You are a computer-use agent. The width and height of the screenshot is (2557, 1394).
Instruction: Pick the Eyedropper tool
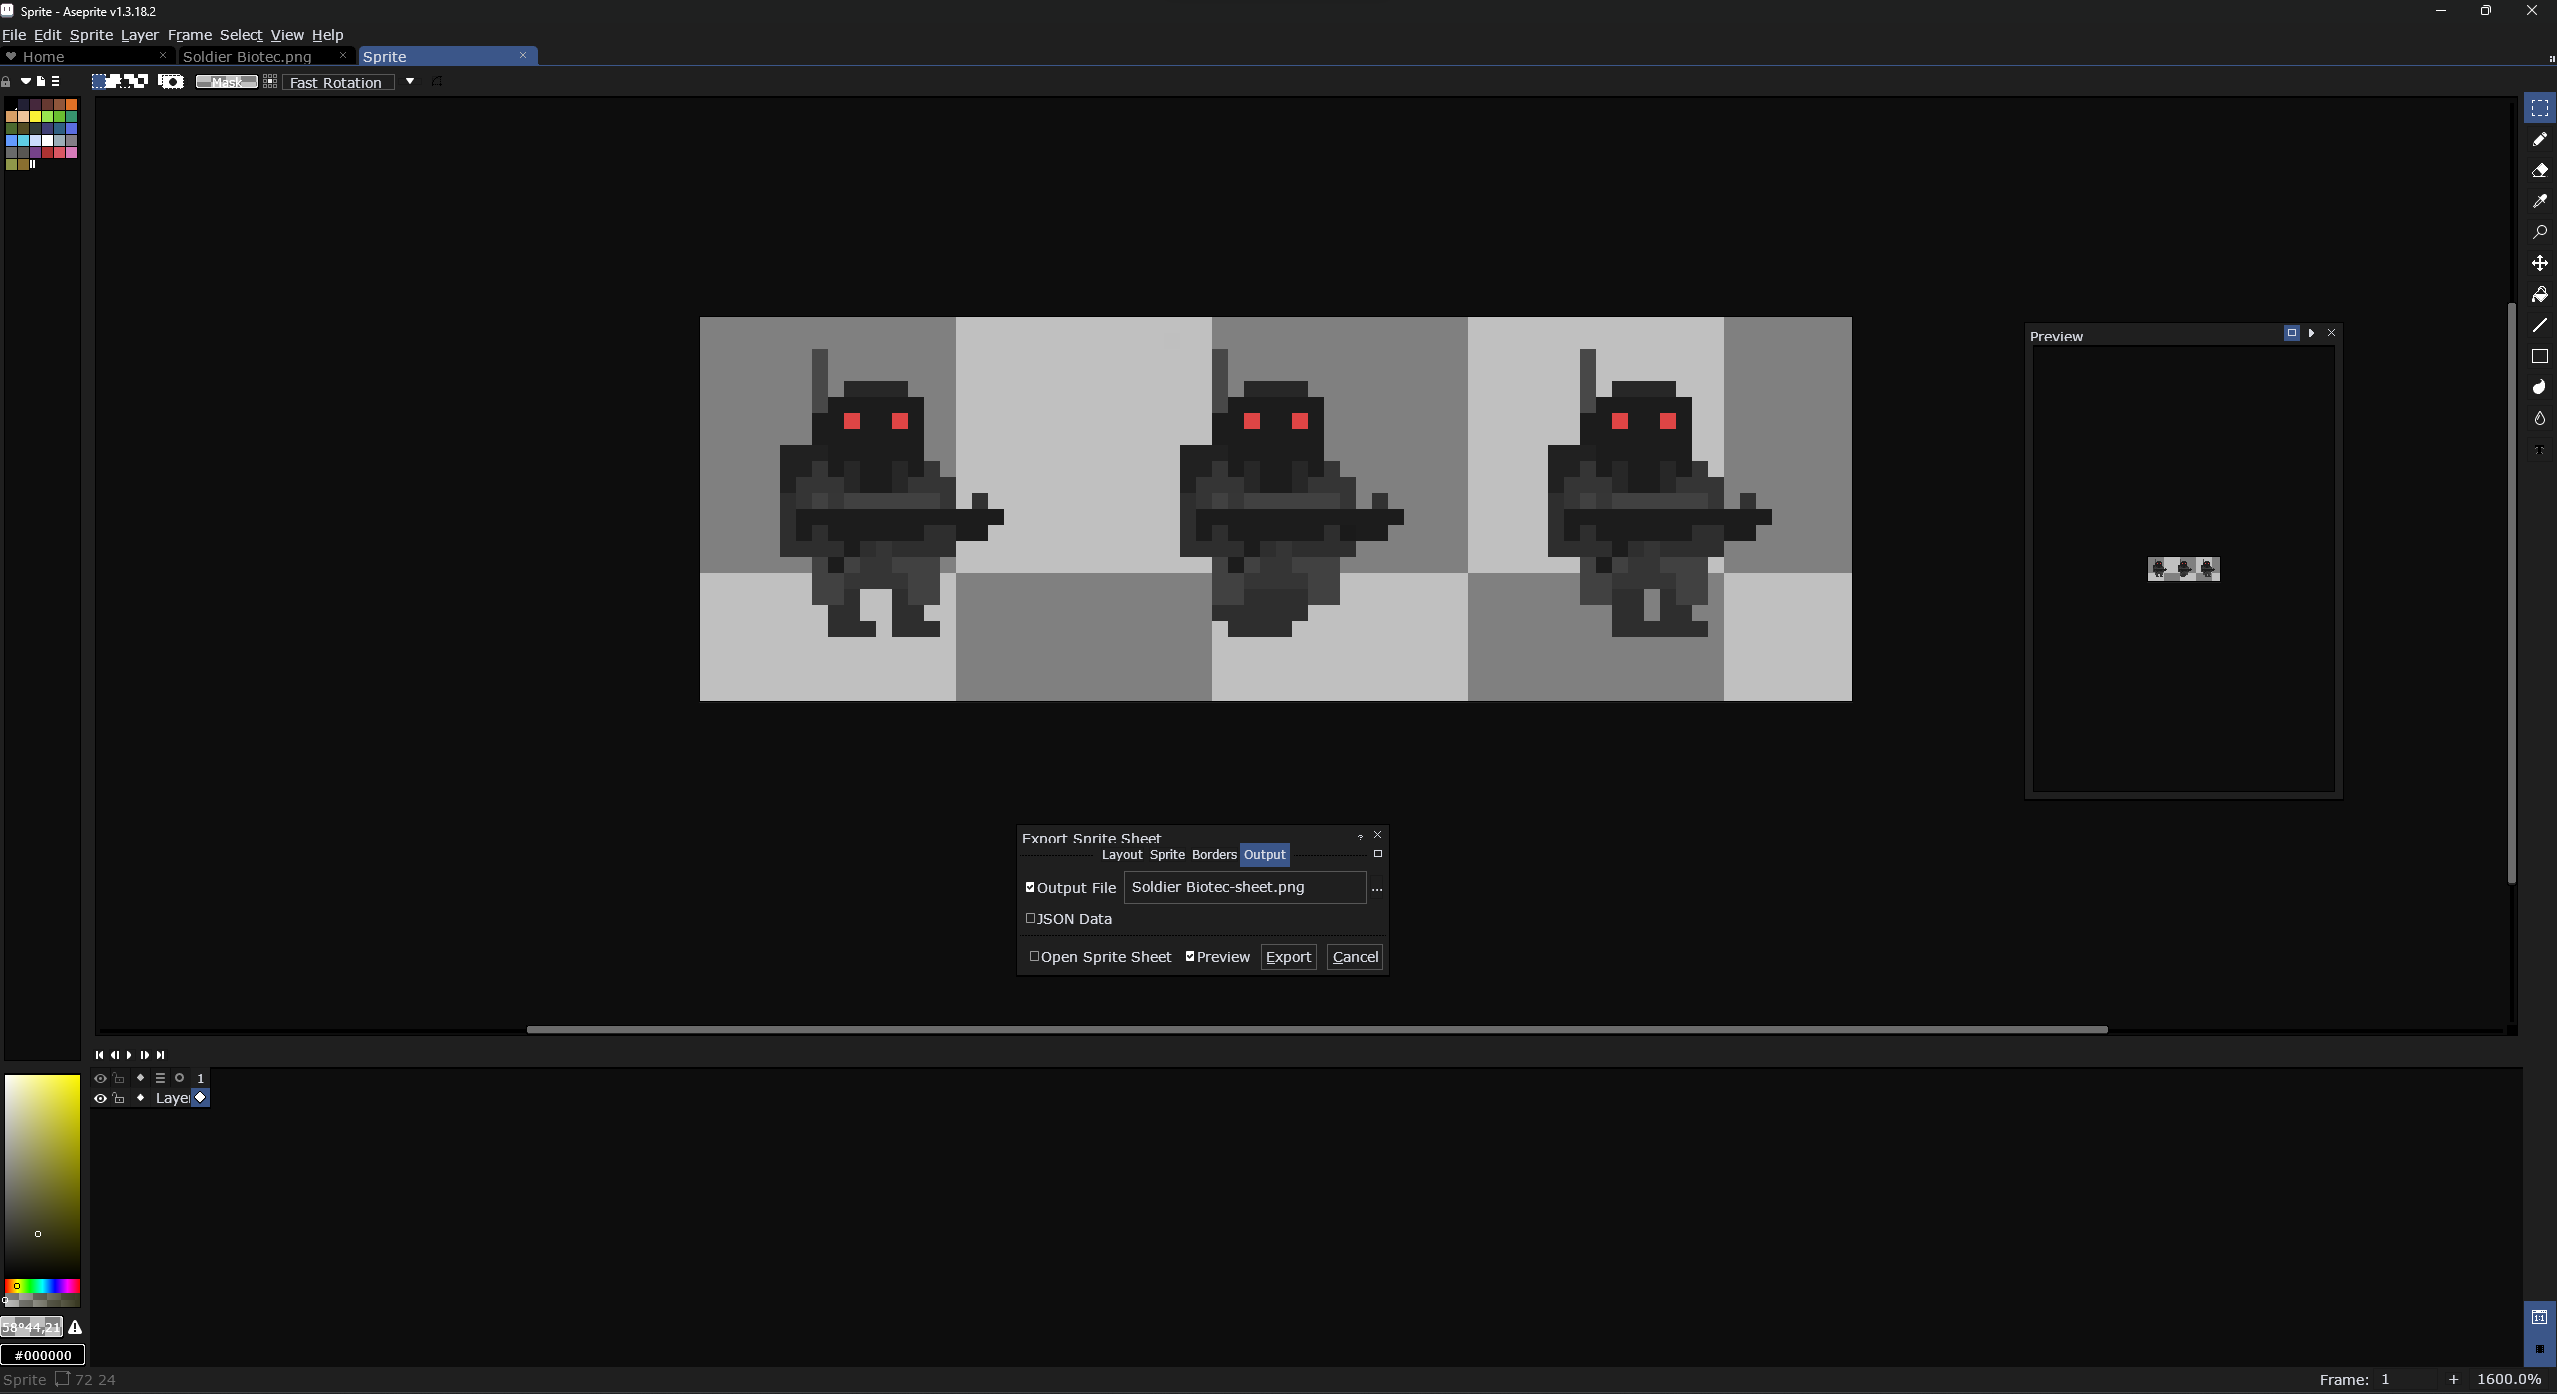coord(2539,201)
